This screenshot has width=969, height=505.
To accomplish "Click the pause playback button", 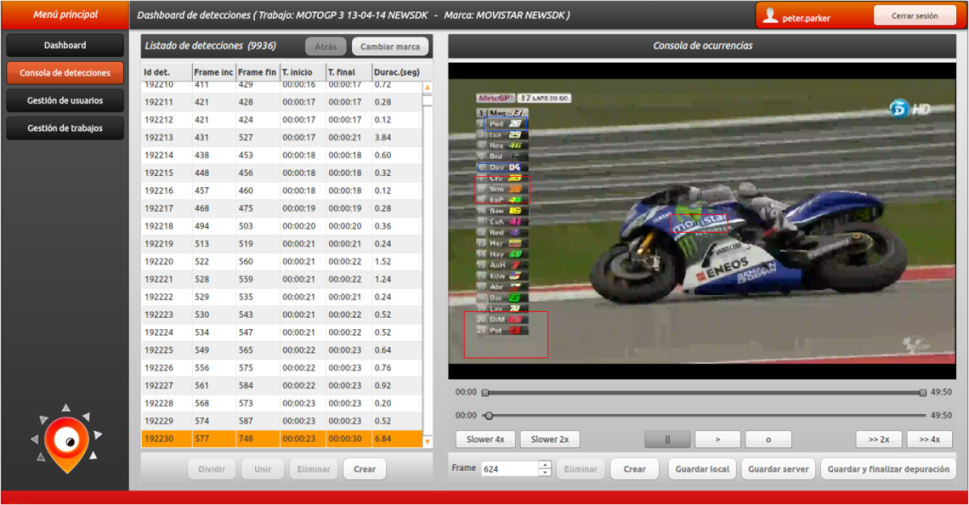I will (667, 440).
